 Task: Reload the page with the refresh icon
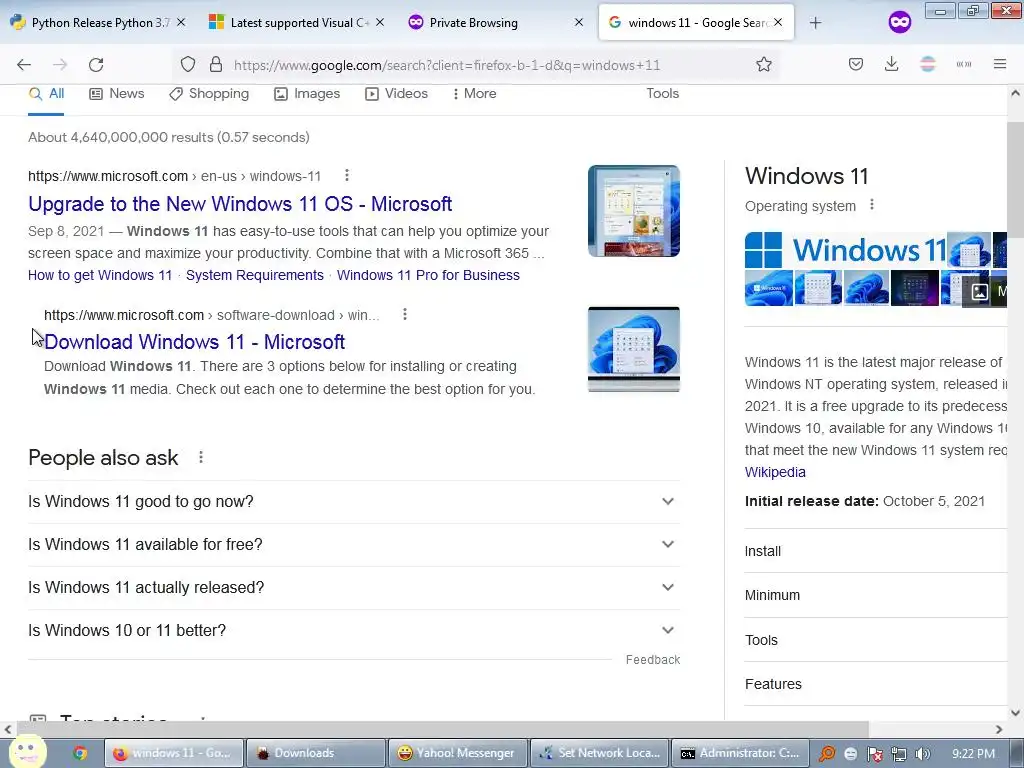96,65
